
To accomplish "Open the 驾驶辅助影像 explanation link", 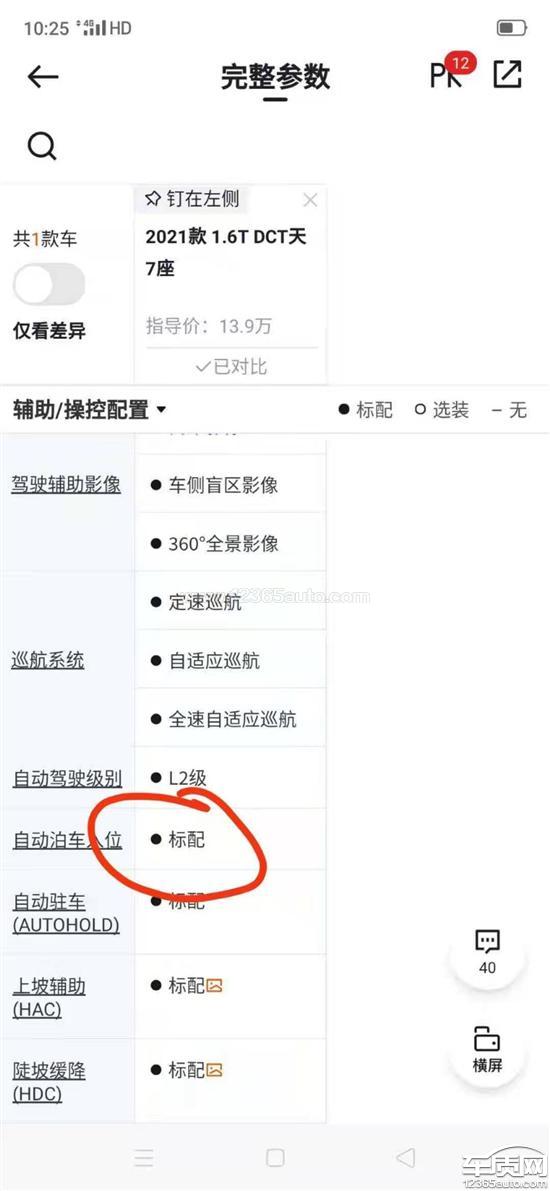I will [x=66, y=485].
